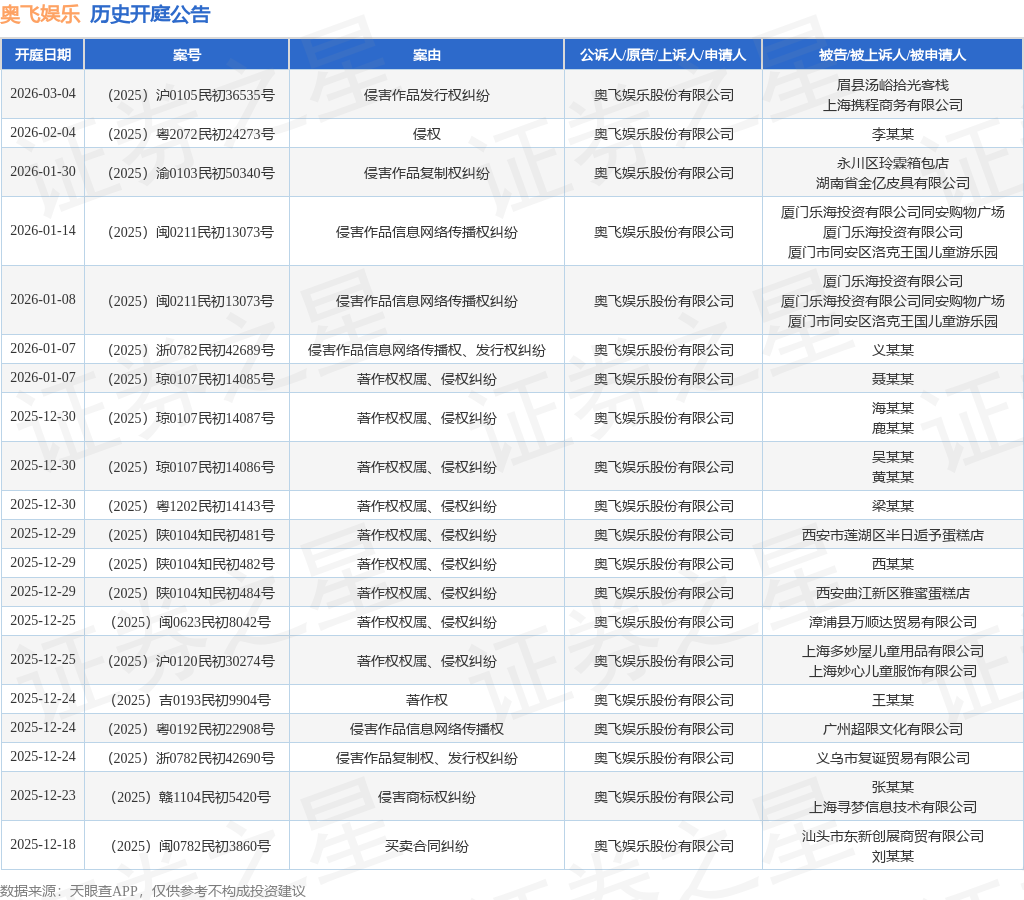
Task: Click defendant 永川区玲霖箱包店
Action: (x=892, y=163)
